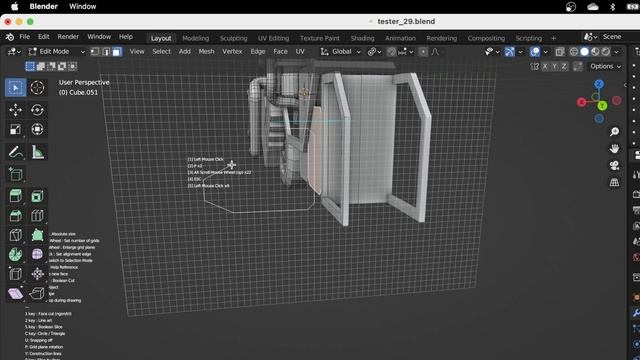The image size is (640, 360).
Task: Open the Render menu
Action: pos(68,37)
